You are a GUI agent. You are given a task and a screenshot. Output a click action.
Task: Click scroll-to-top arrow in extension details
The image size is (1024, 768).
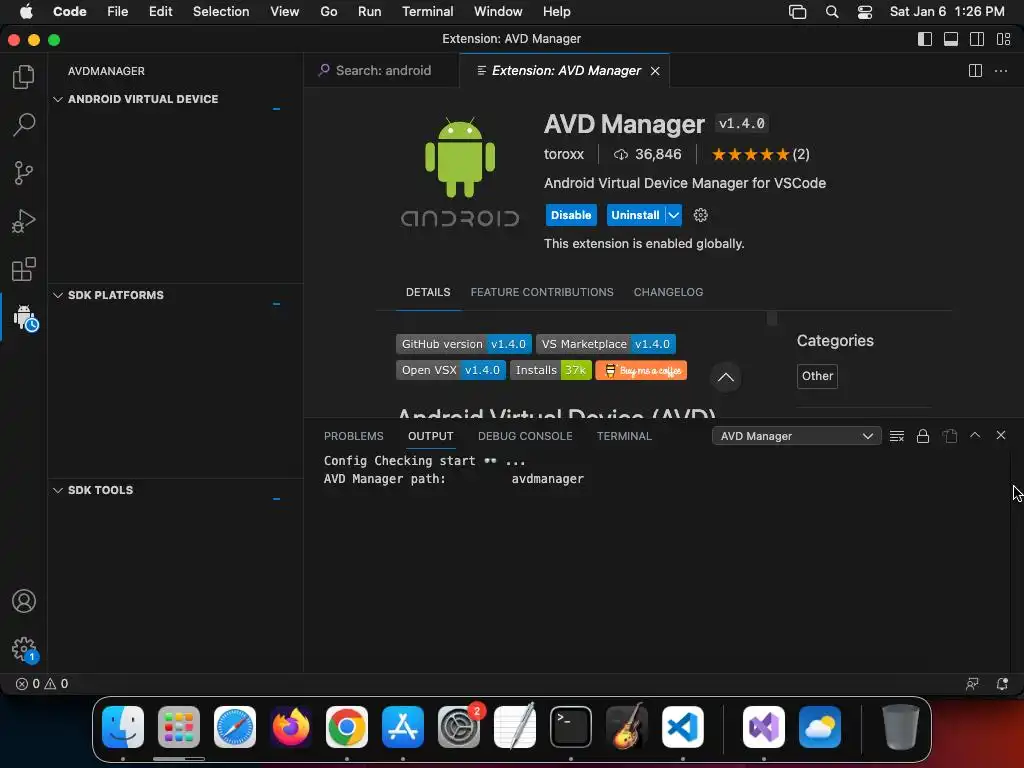726,377
